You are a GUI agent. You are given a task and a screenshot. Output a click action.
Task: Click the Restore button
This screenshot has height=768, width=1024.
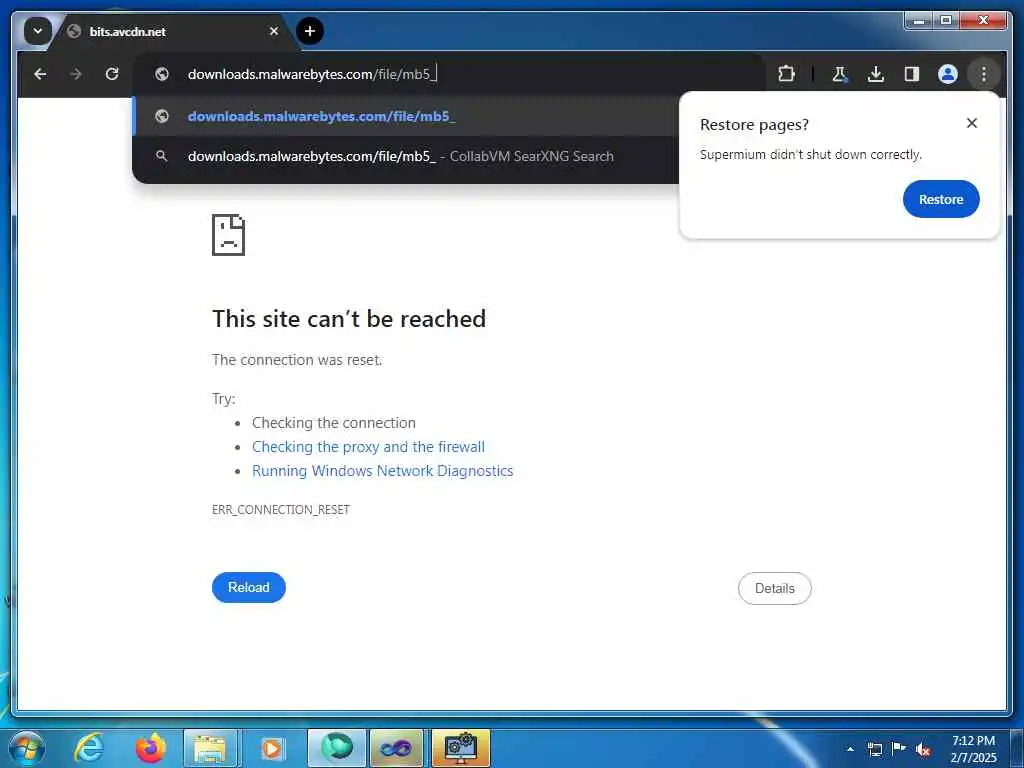click(x=941, y=199)
